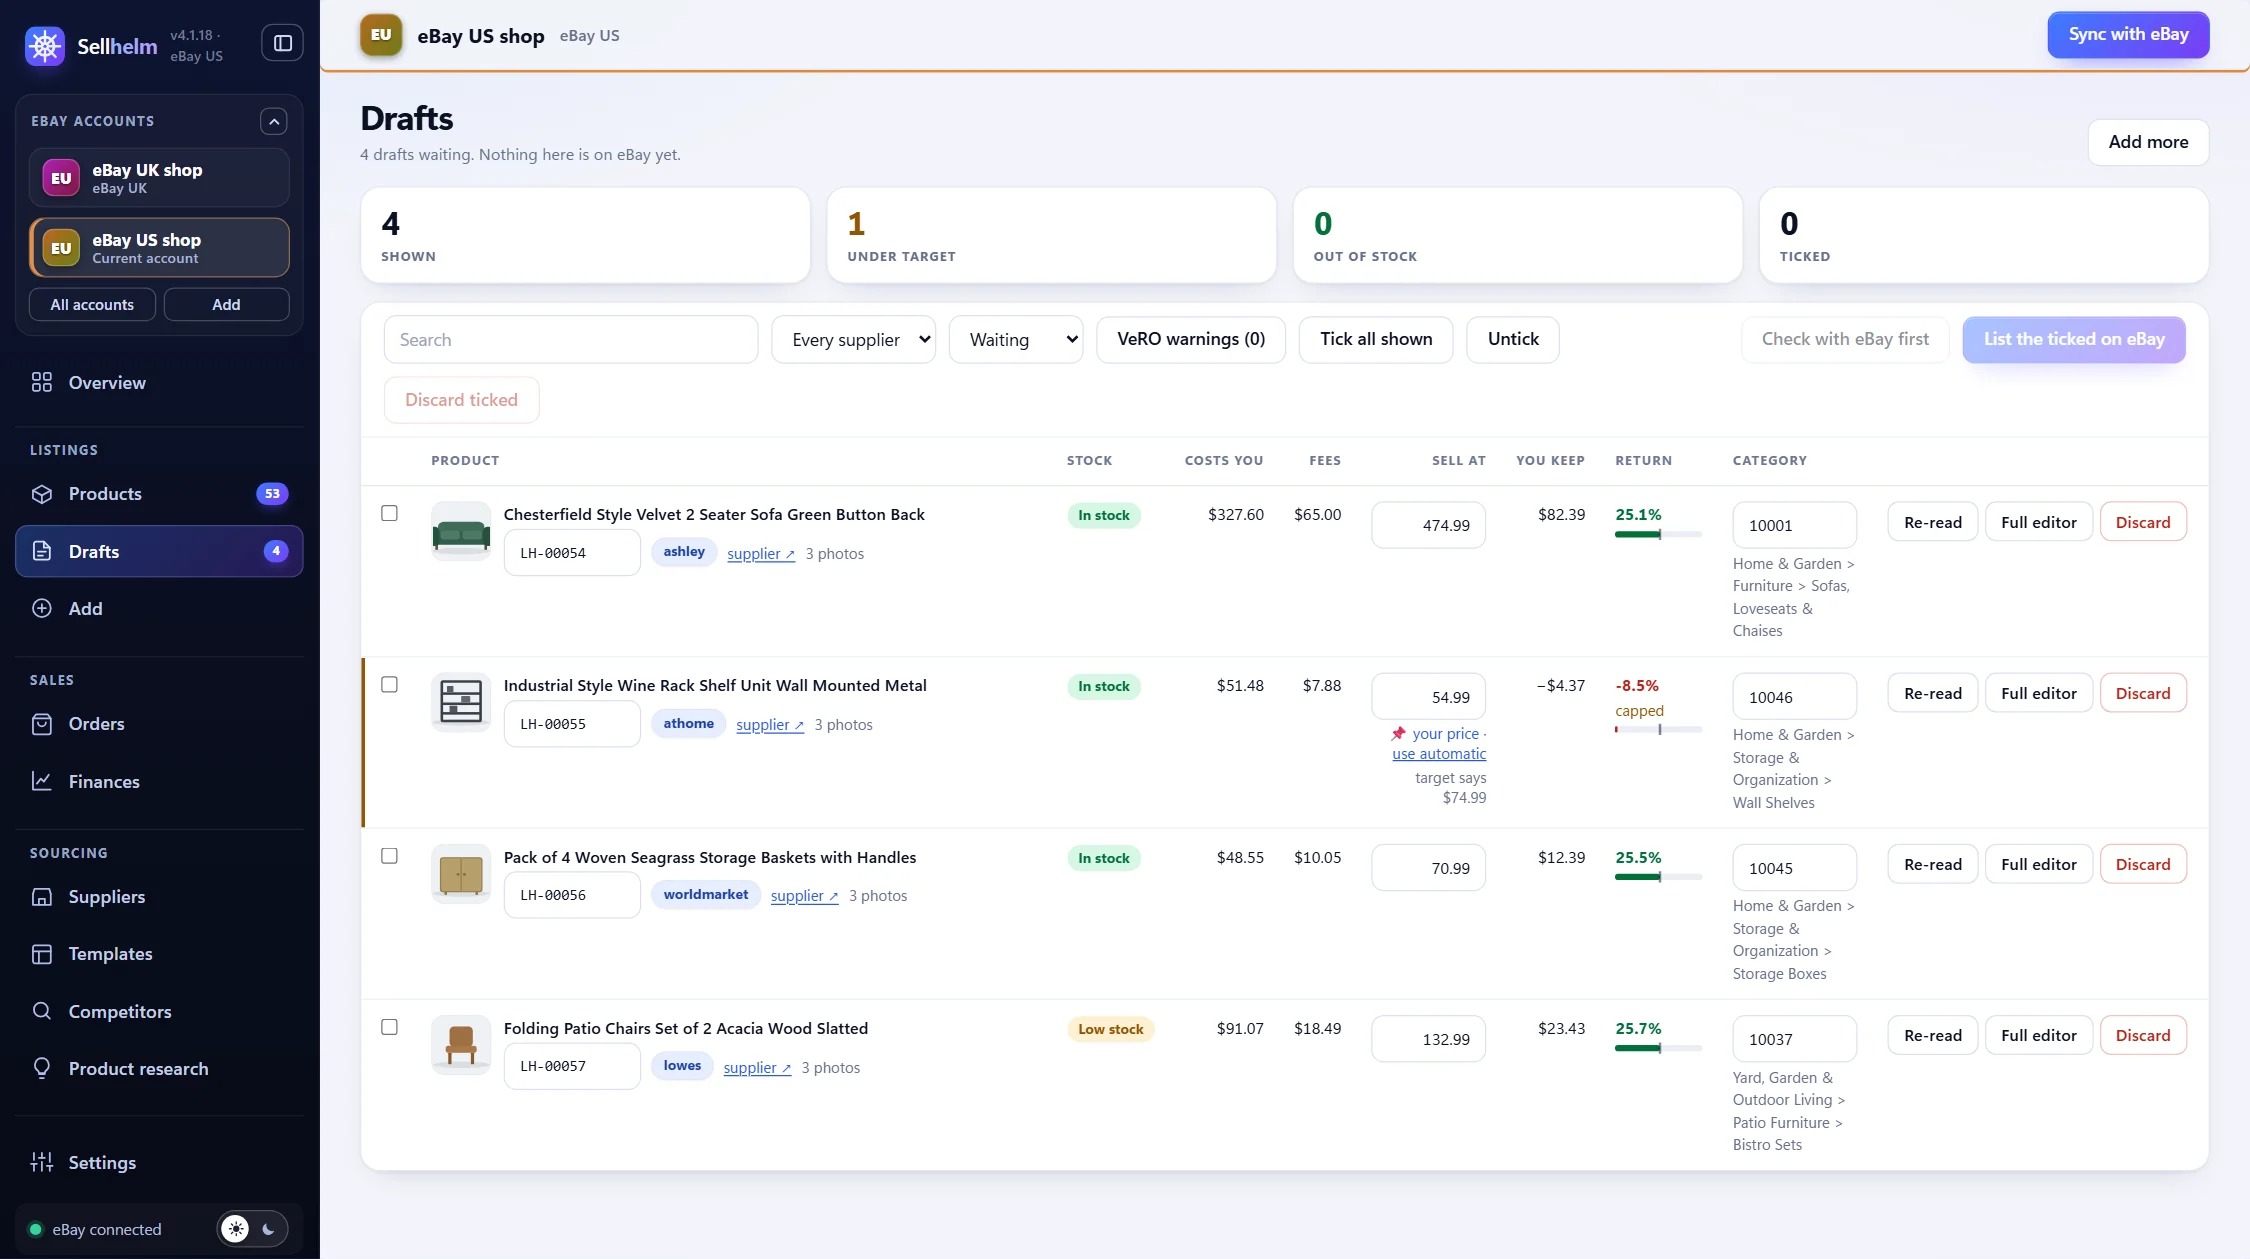
Task: Switch to dark theme moon icon
Action: pos(268,1229)
